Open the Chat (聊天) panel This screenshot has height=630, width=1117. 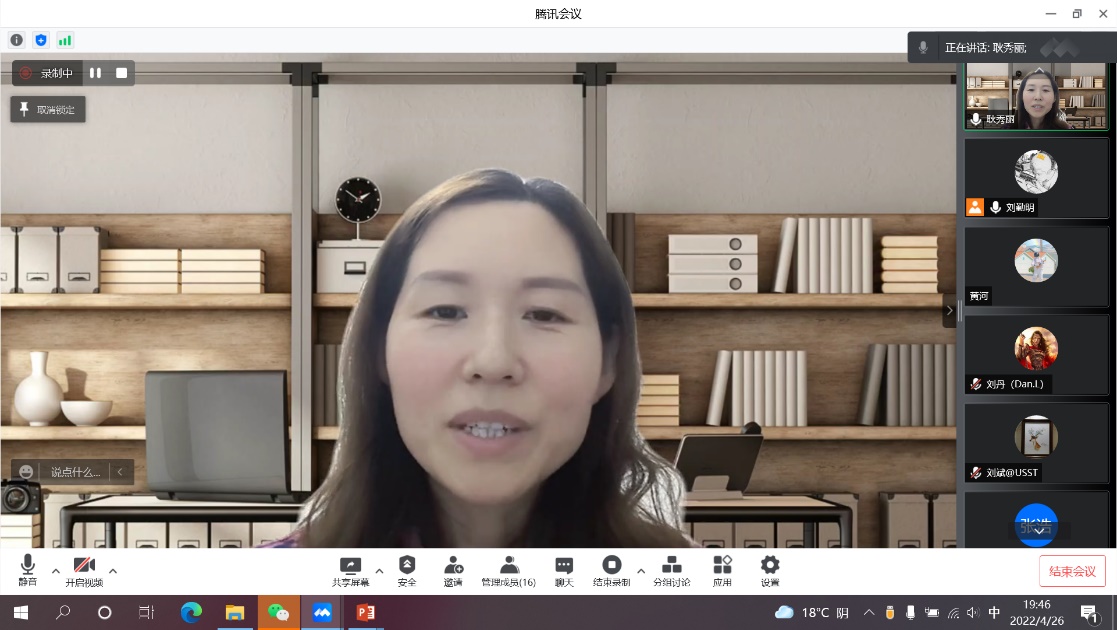click(564, 571)
